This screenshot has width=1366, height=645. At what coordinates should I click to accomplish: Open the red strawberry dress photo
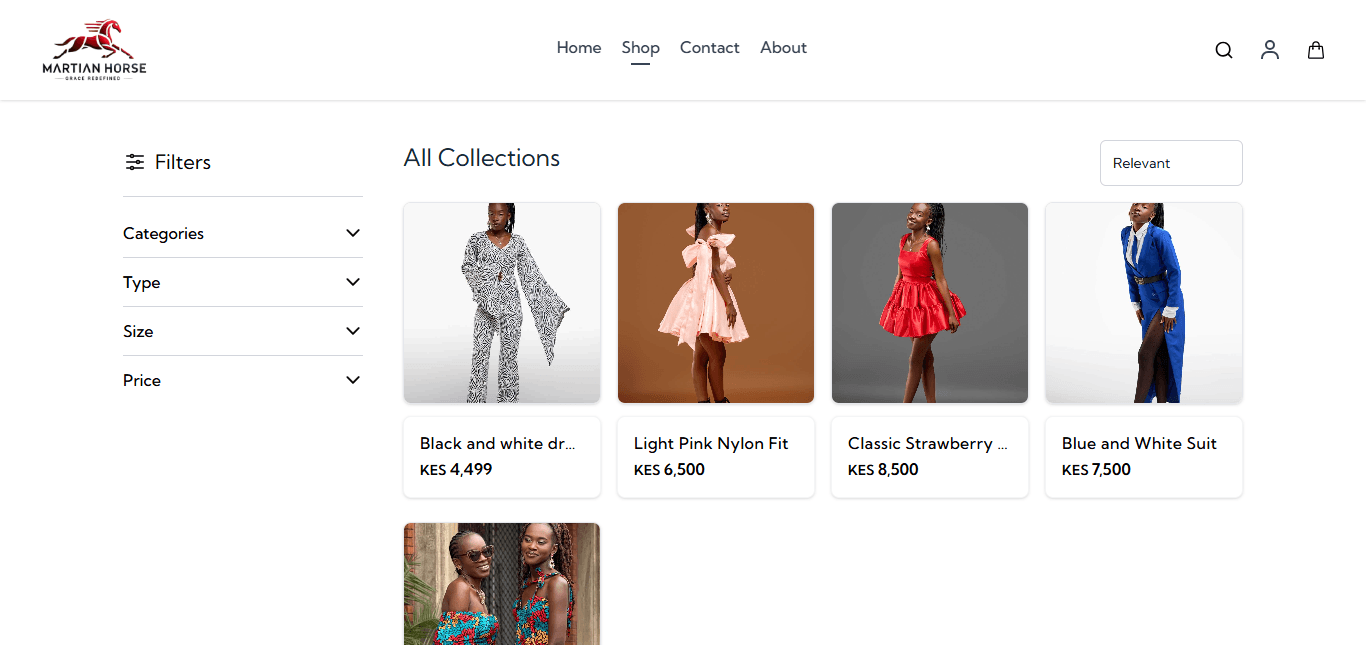coord(930,302)
